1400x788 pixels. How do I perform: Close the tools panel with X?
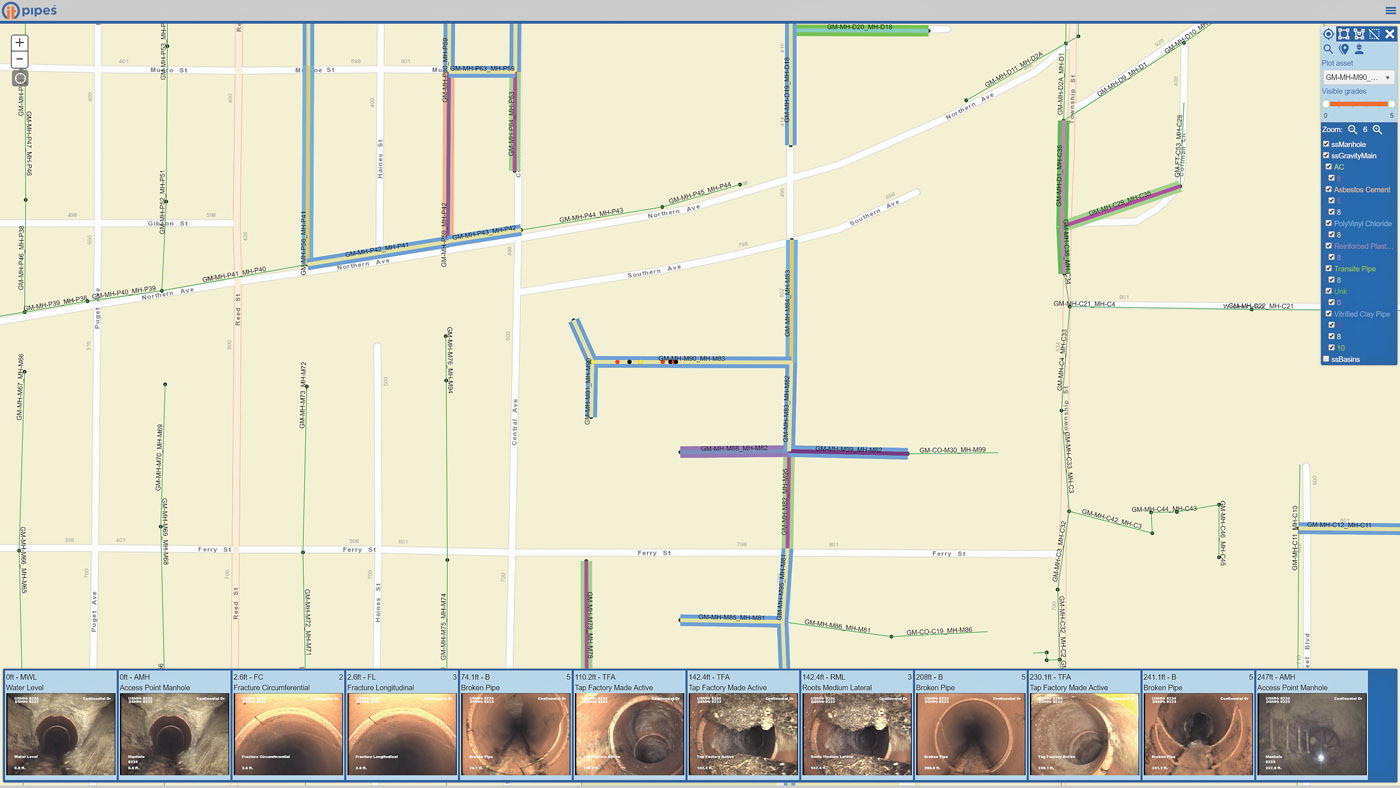[1389, 34]
